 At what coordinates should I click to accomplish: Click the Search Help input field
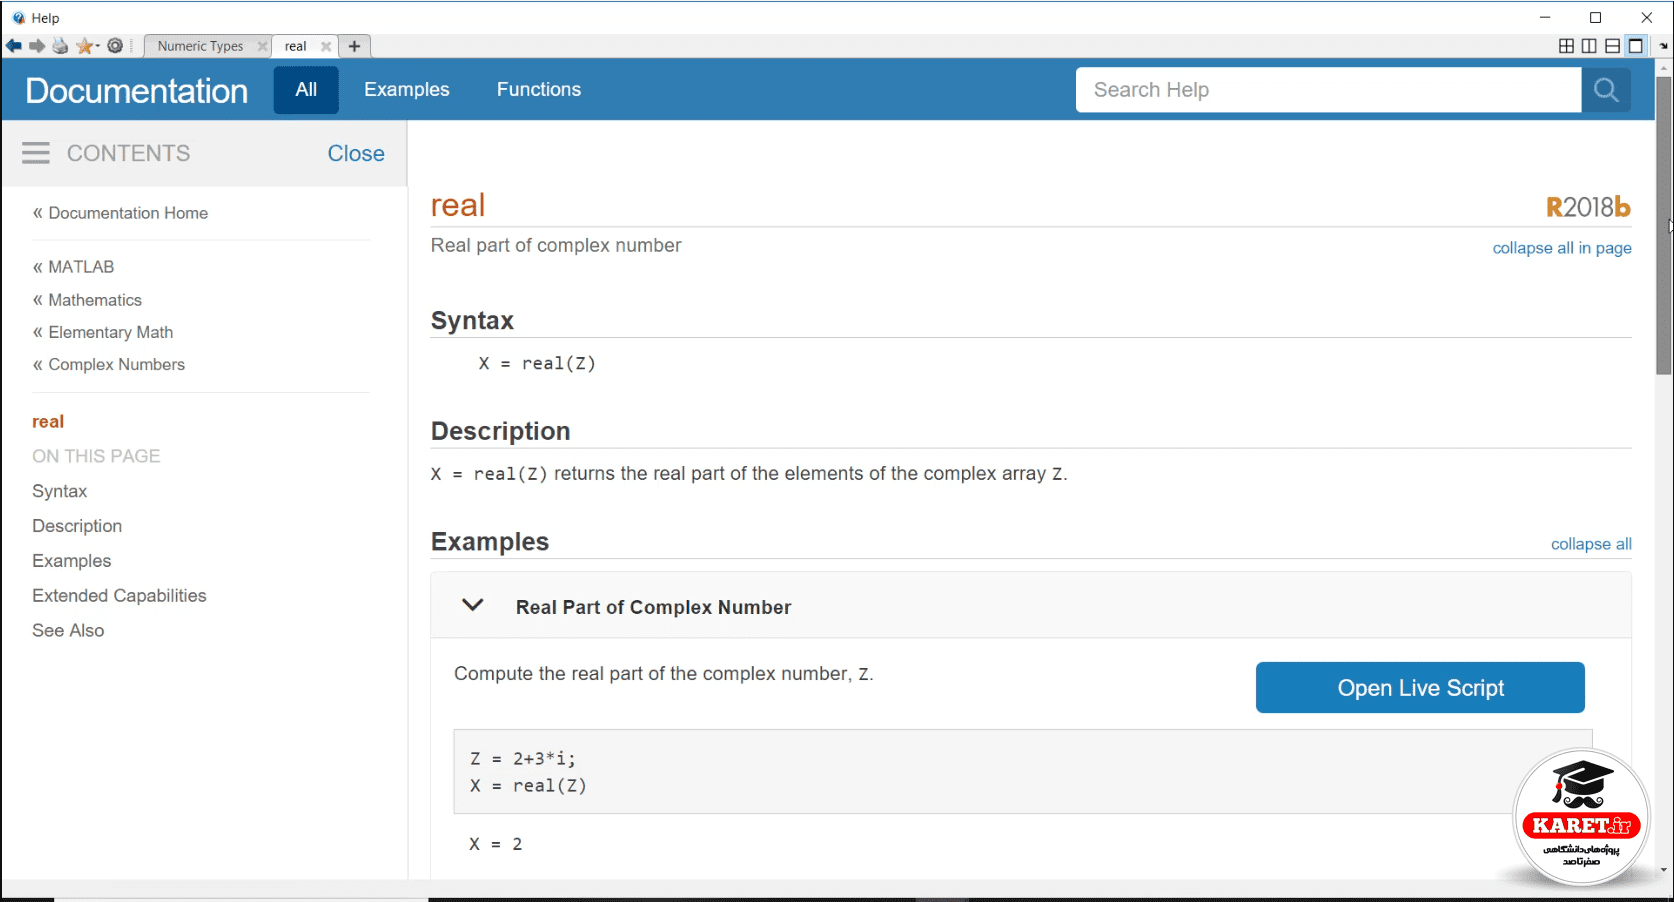pyautogui.click(x=1328, y=90)
